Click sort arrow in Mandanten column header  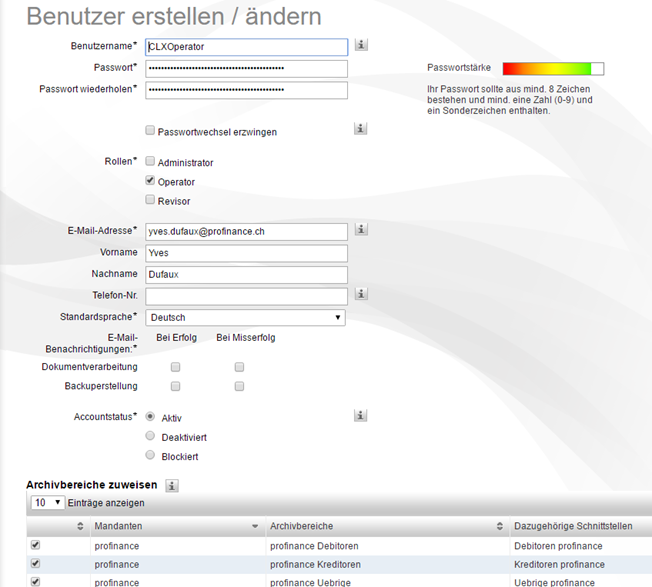(x=255, y=526)
